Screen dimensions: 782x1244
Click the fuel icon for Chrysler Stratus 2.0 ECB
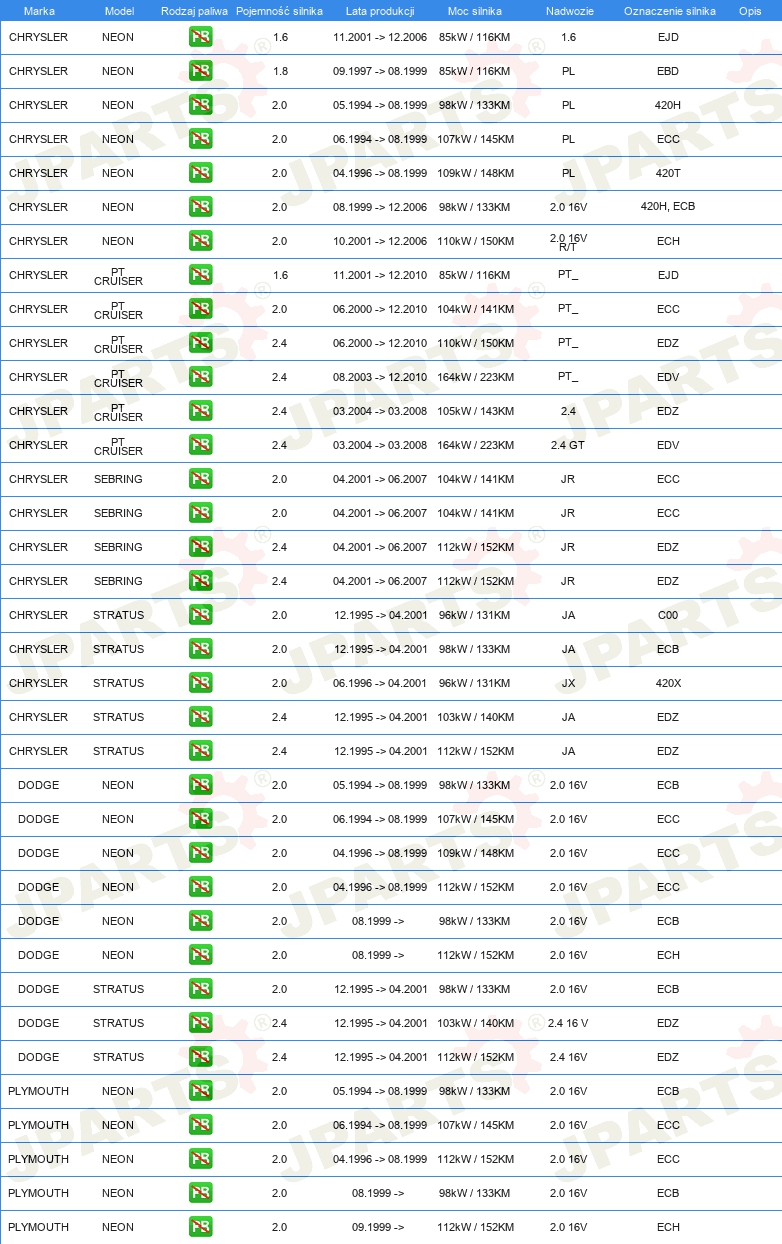click(201, 649)
